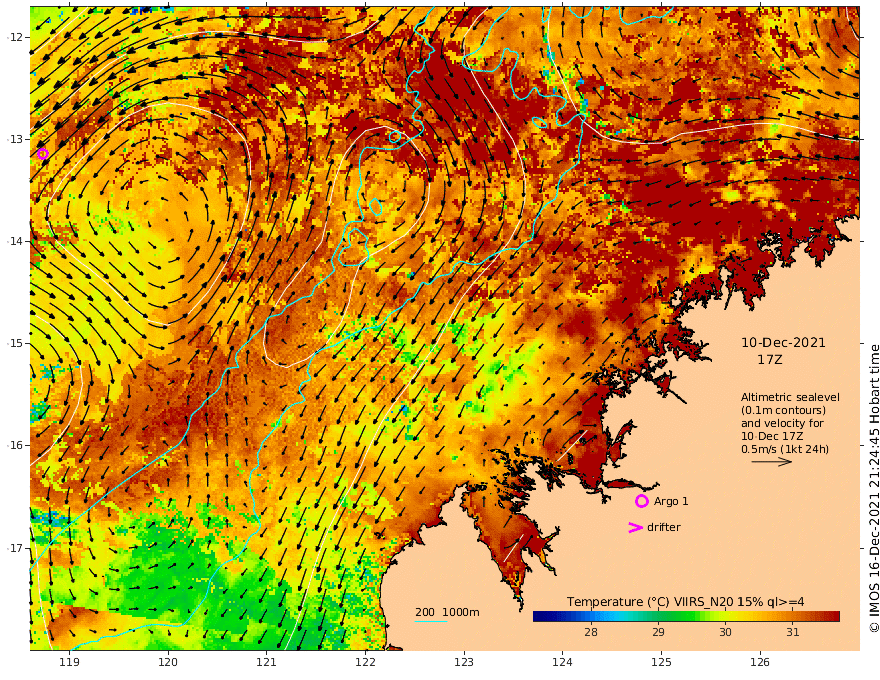
Task: Click latitude axis label '-12'
Action: click(15, 37)
